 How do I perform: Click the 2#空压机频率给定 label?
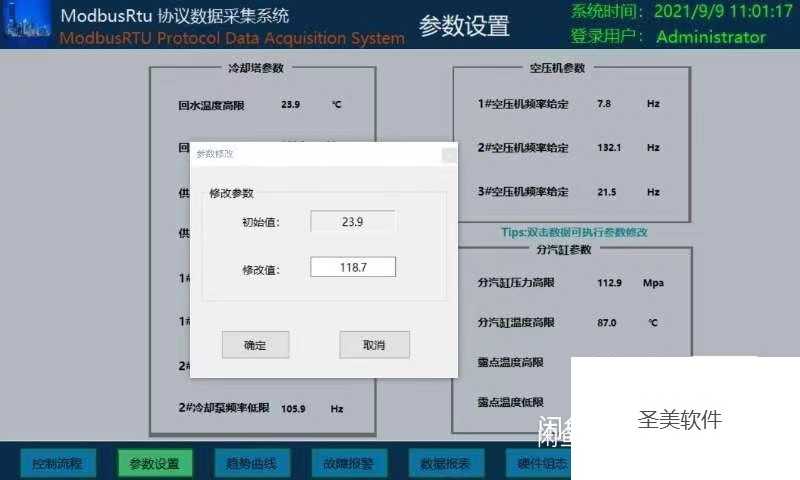point(523,148)
